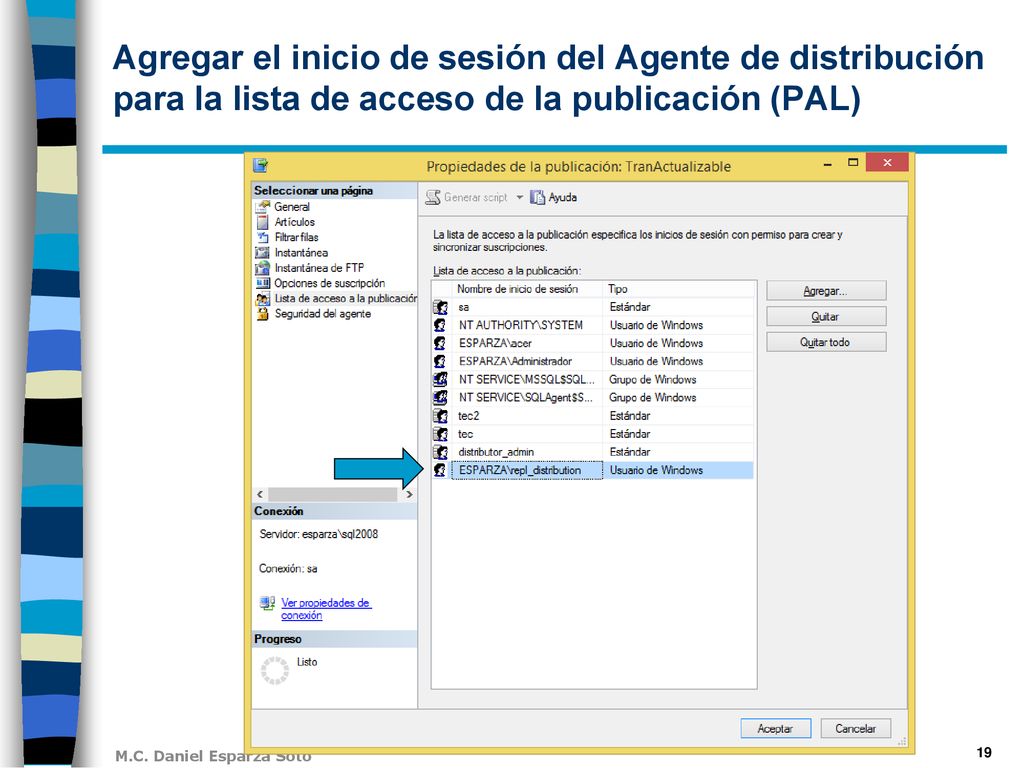This screenshot has height=768, width=1024.
Task: Click the Ayuda toolbar label
Action: (562, 197)
